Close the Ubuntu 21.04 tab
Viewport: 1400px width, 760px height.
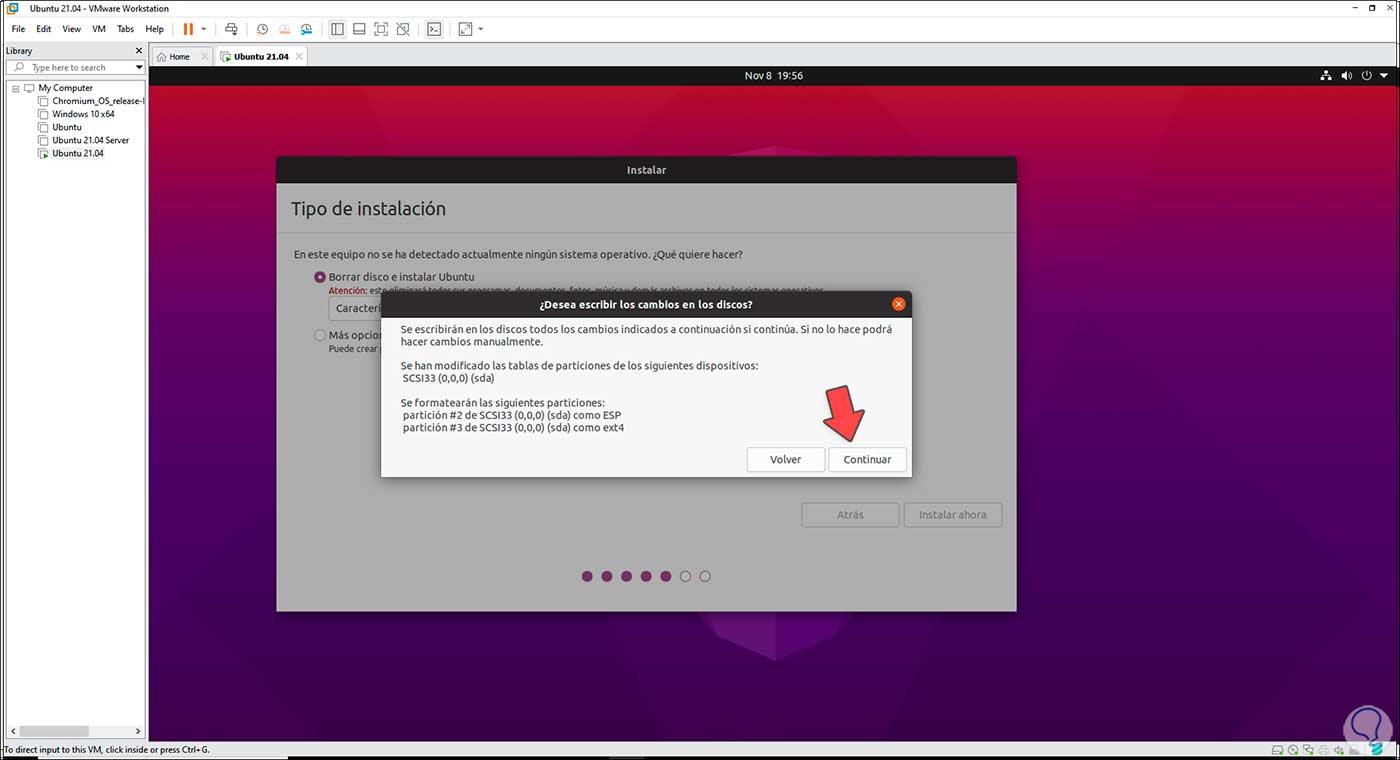click(299, 57)
